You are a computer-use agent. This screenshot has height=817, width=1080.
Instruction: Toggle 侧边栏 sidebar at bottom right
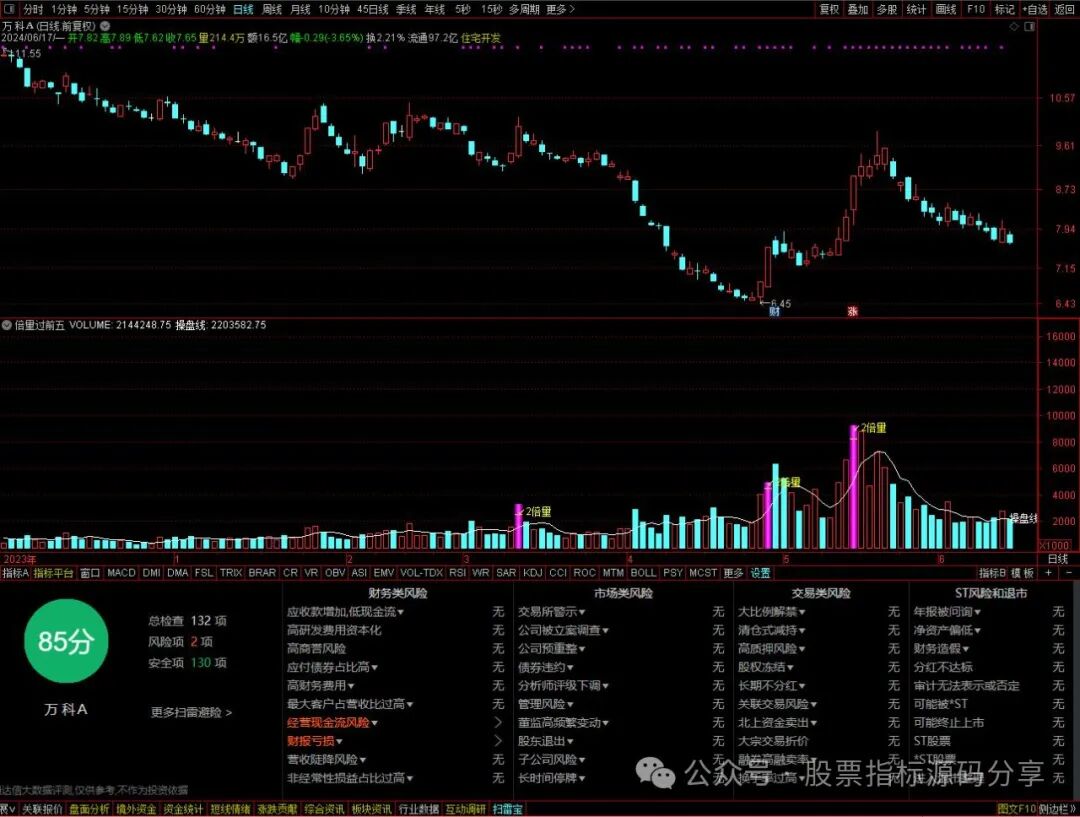pos(1057,809)
